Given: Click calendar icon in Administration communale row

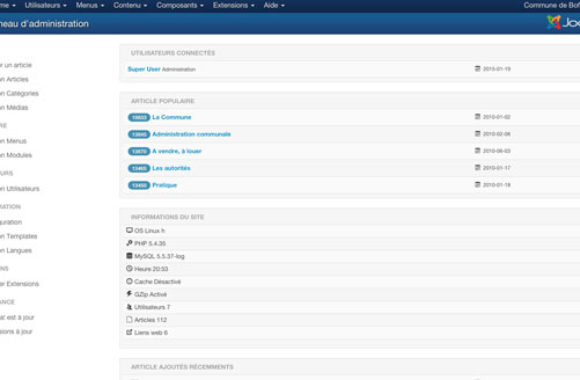Looking at the screenshot, I should click(x=477, y=134).
